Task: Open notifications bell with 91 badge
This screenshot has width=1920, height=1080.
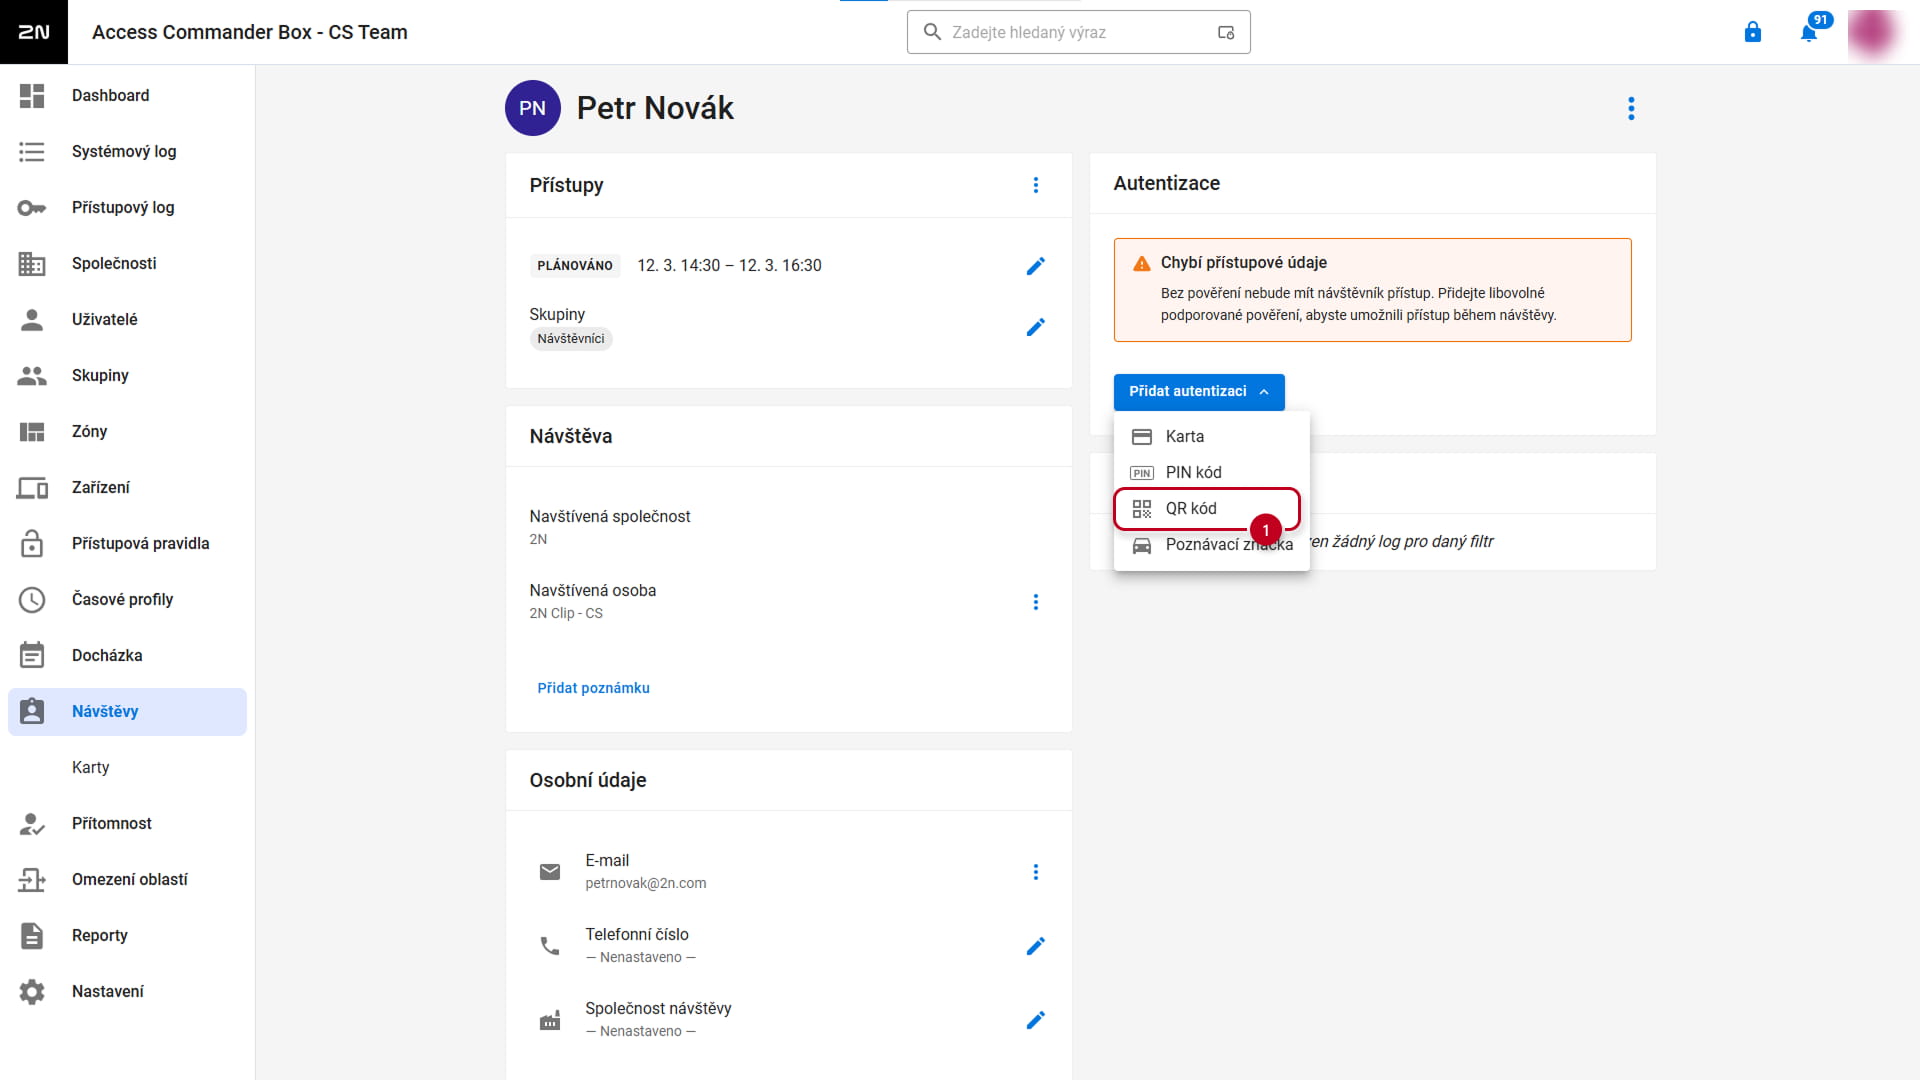Action: pos(1809,32)
